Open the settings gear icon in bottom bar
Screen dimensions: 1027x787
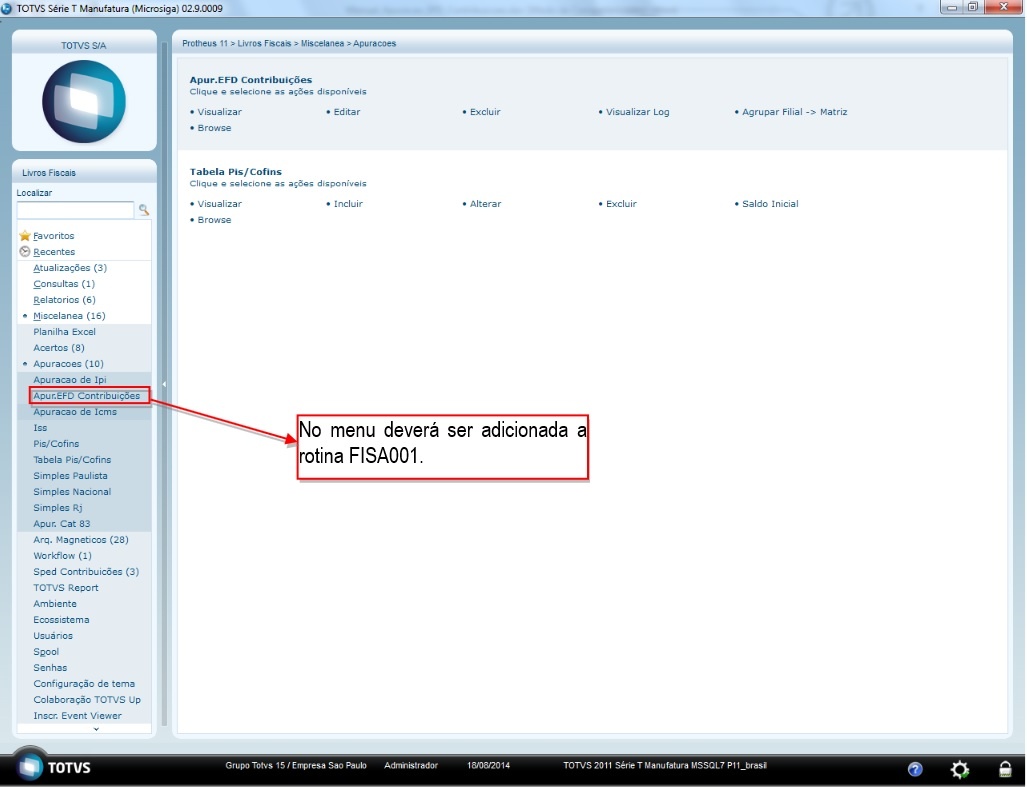[960, 769]
